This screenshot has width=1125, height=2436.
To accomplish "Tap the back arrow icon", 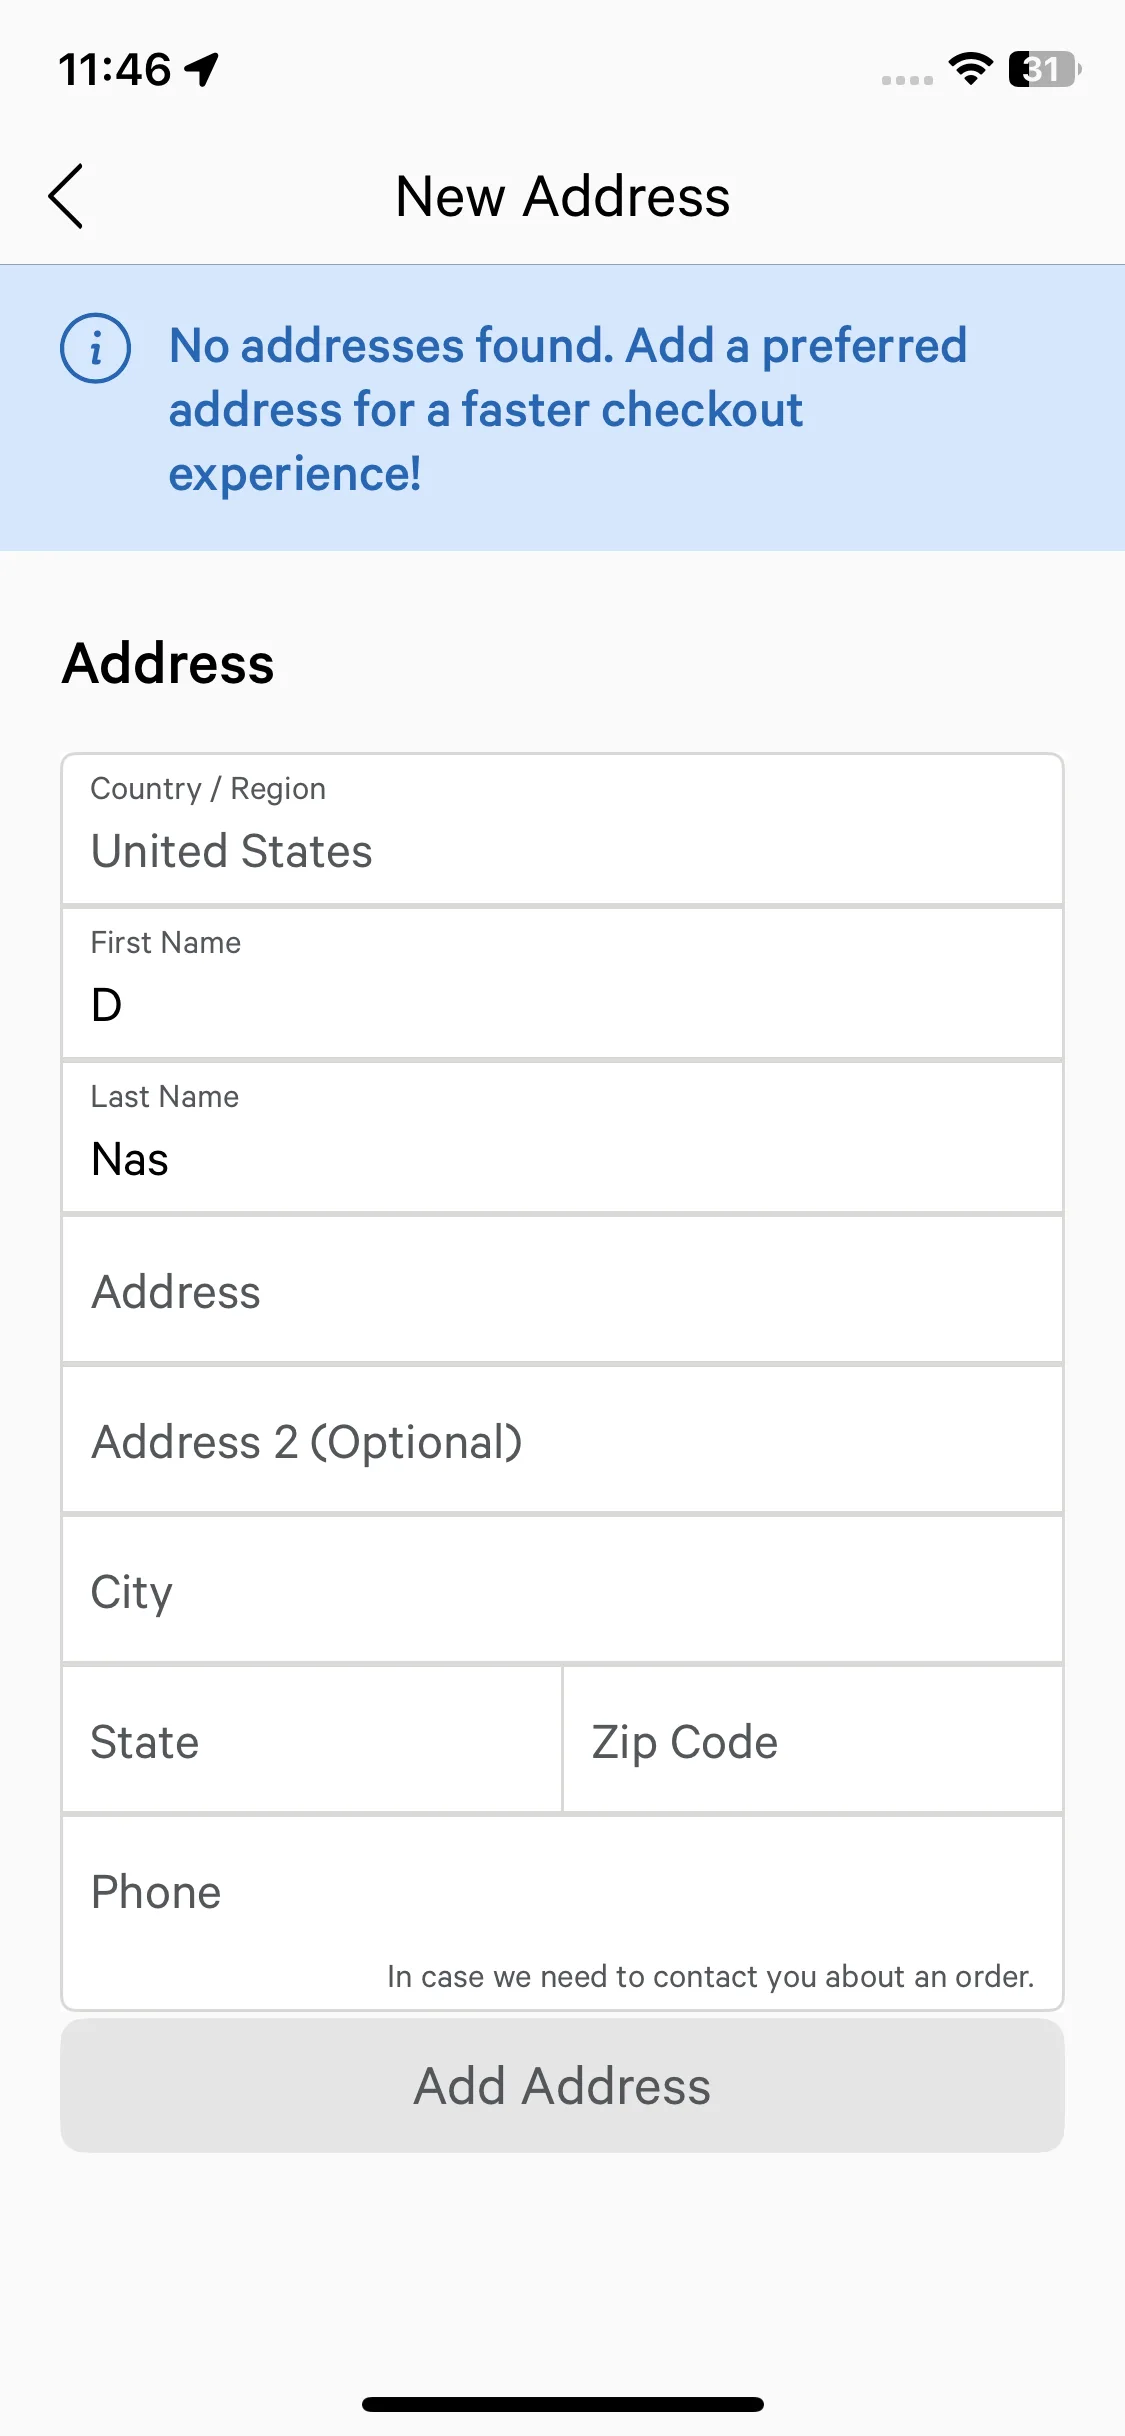I will [x=66, y=196].
